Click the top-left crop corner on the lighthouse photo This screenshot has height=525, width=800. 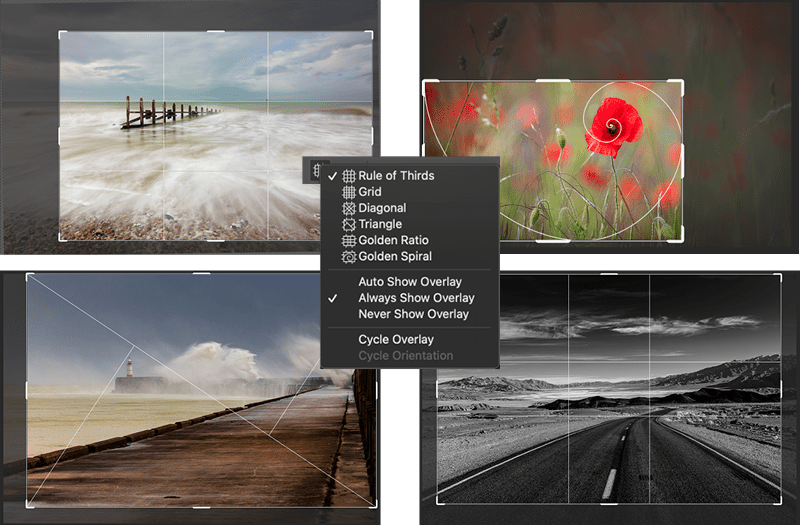[30, 277]
